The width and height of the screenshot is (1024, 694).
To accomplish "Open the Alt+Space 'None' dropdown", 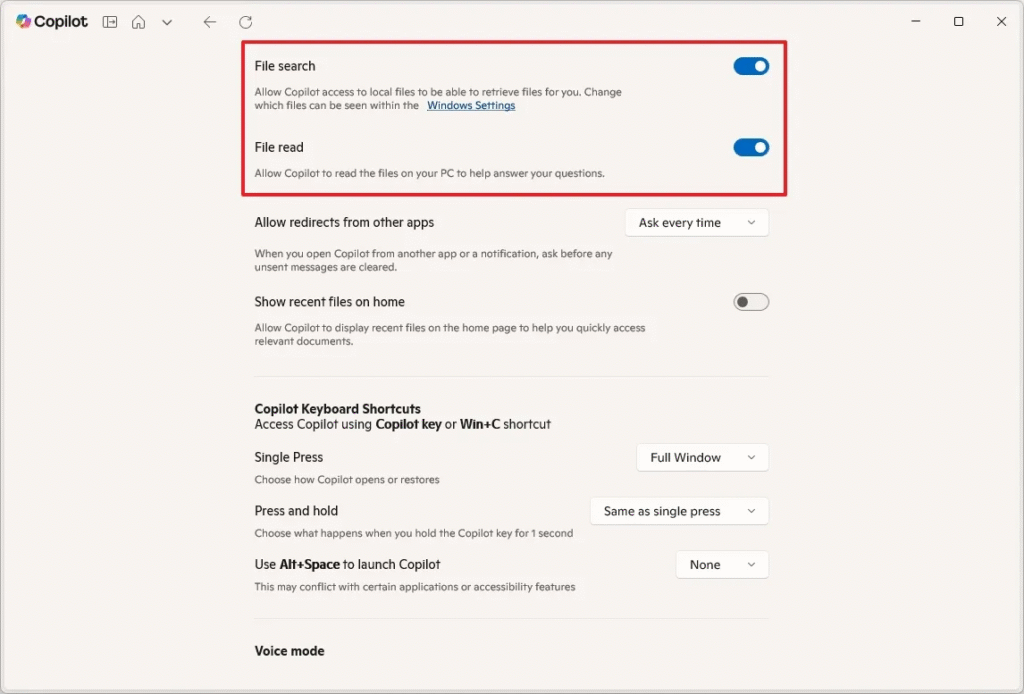I will (x=722, y=565).
